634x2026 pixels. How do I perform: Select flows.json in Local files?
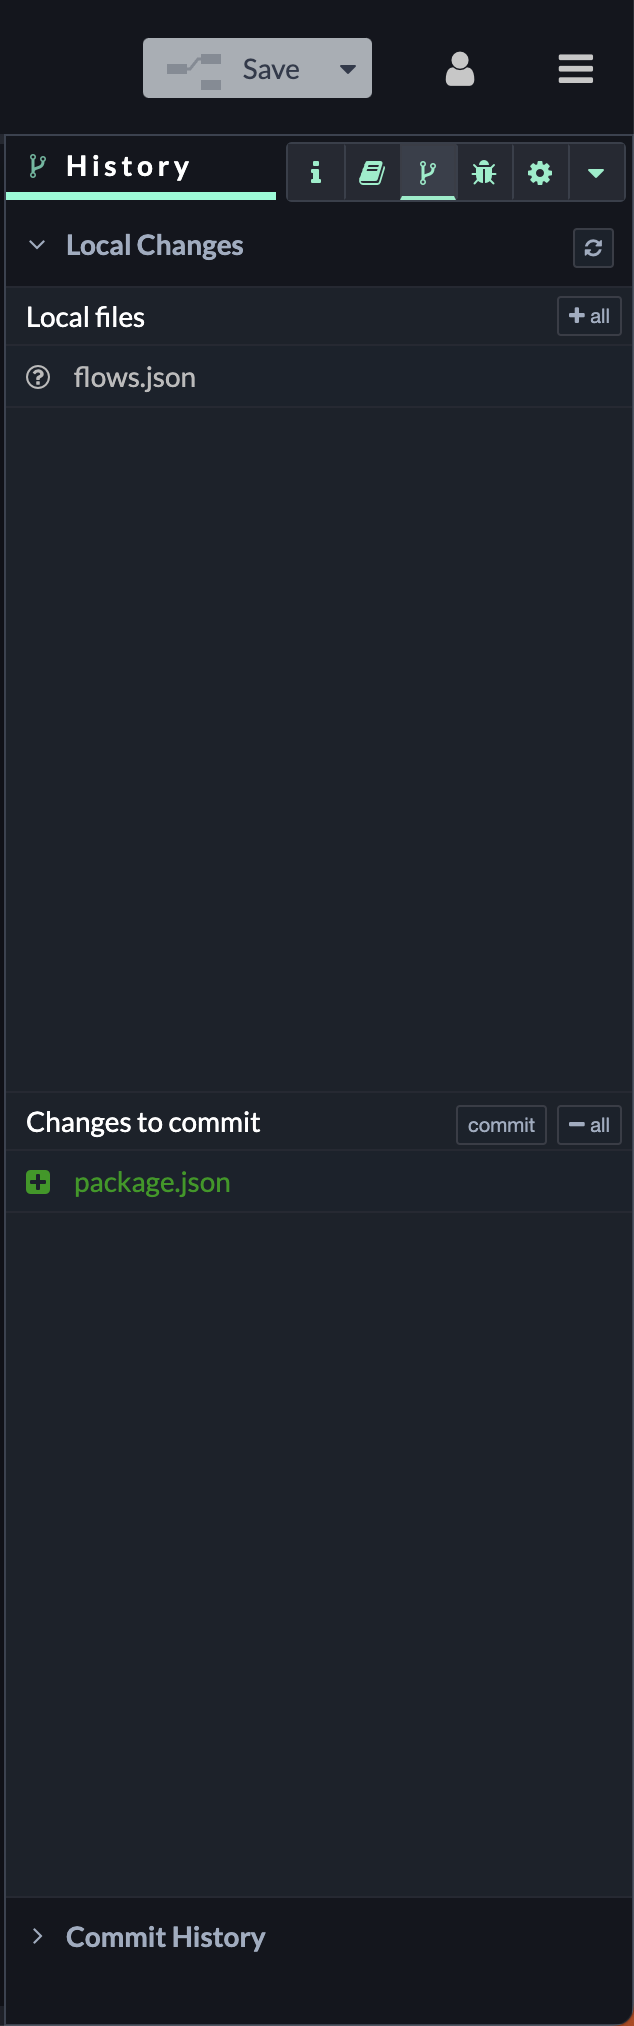[135, 378]
